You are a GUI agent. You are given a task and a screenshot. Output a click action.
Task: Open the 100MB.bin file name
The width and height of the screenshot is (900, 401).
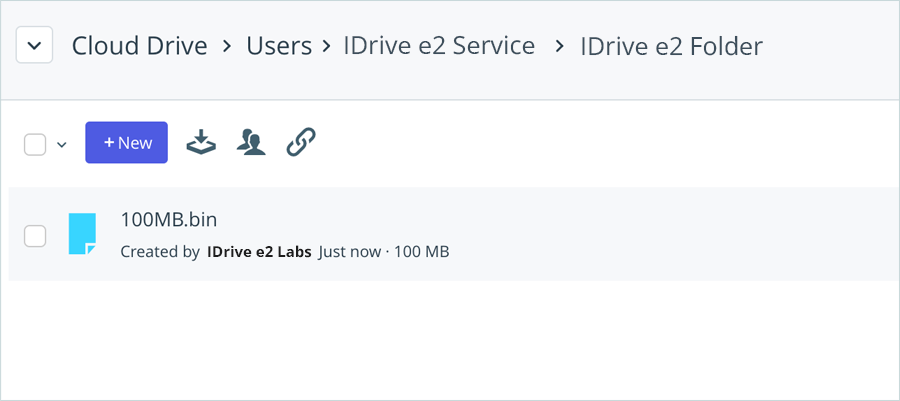pyautogui.click(x=168, y=219)
